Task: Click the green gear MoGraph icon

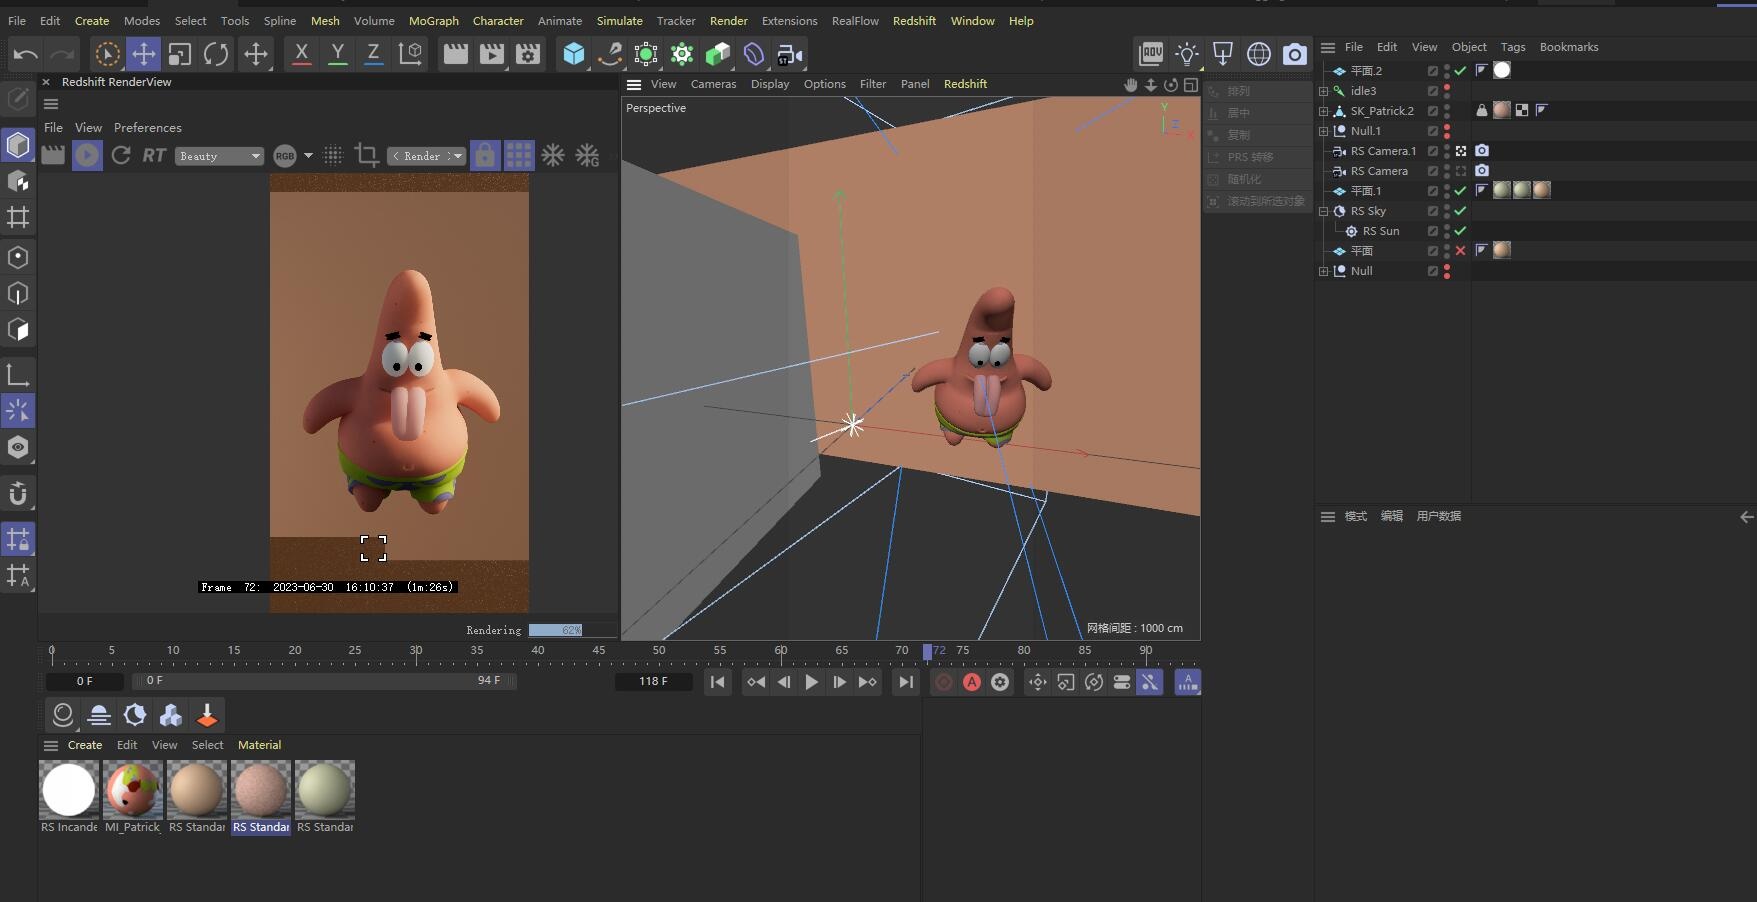Action: [682, 54]
